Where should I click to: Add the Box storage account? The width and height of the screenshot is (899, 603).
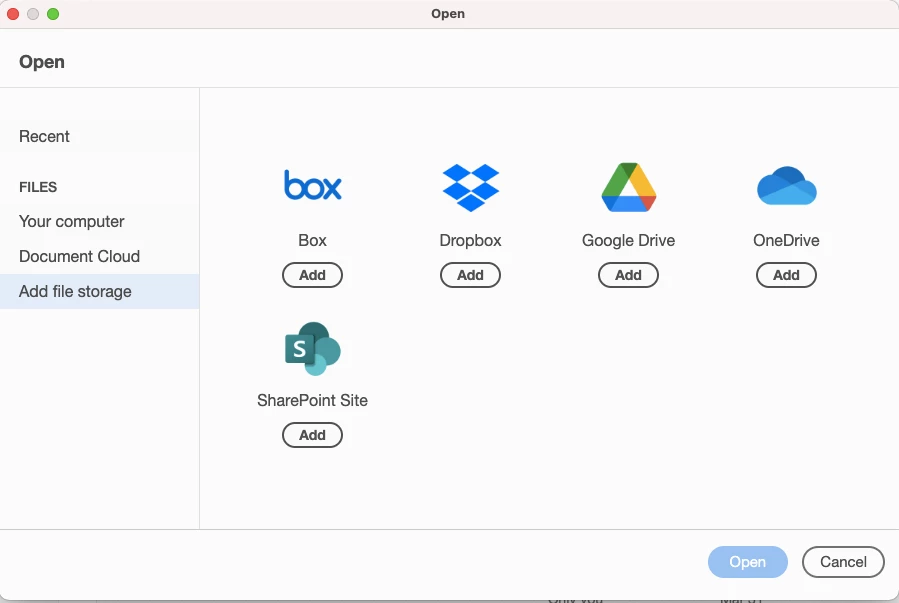(x=312, y=275)
